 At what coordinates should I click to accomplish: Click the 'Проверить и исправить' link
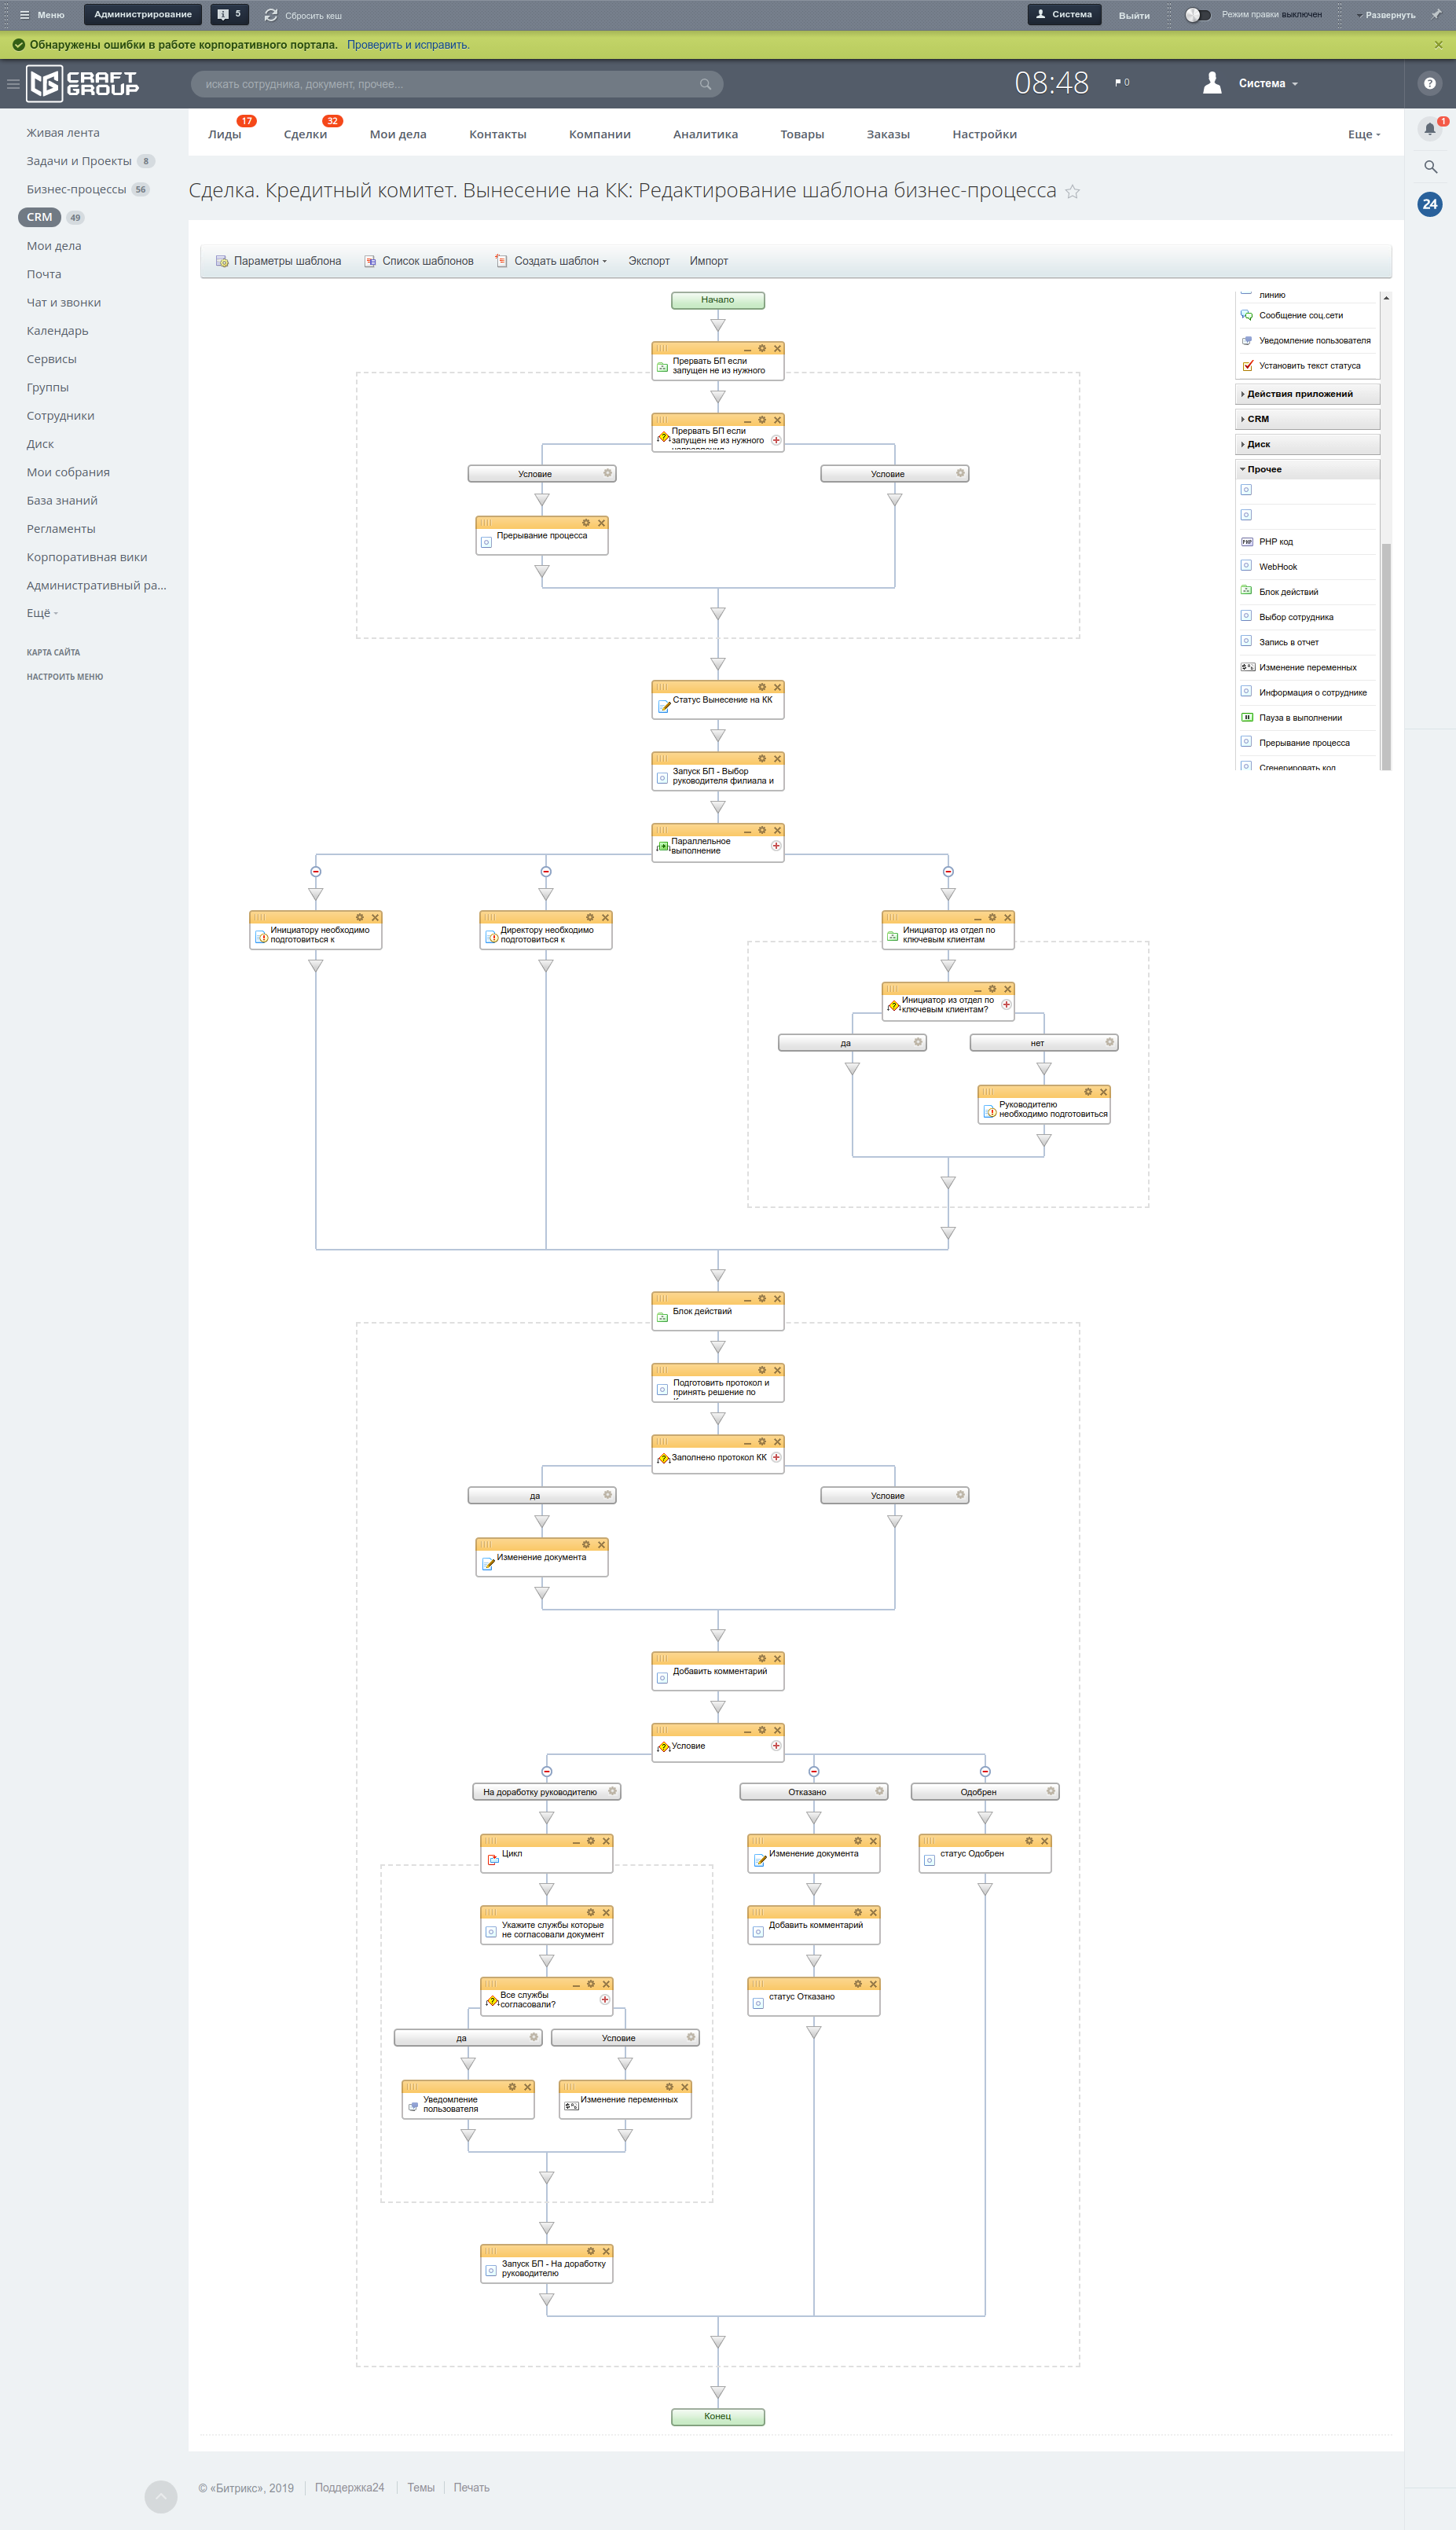[x=408, y=45]
